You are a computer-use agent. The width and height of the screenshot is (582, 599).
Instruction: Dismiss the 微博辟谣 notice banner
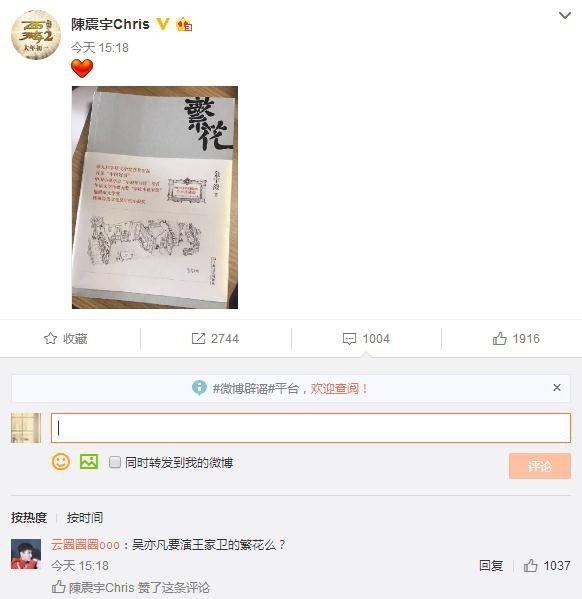coord(557,388)
